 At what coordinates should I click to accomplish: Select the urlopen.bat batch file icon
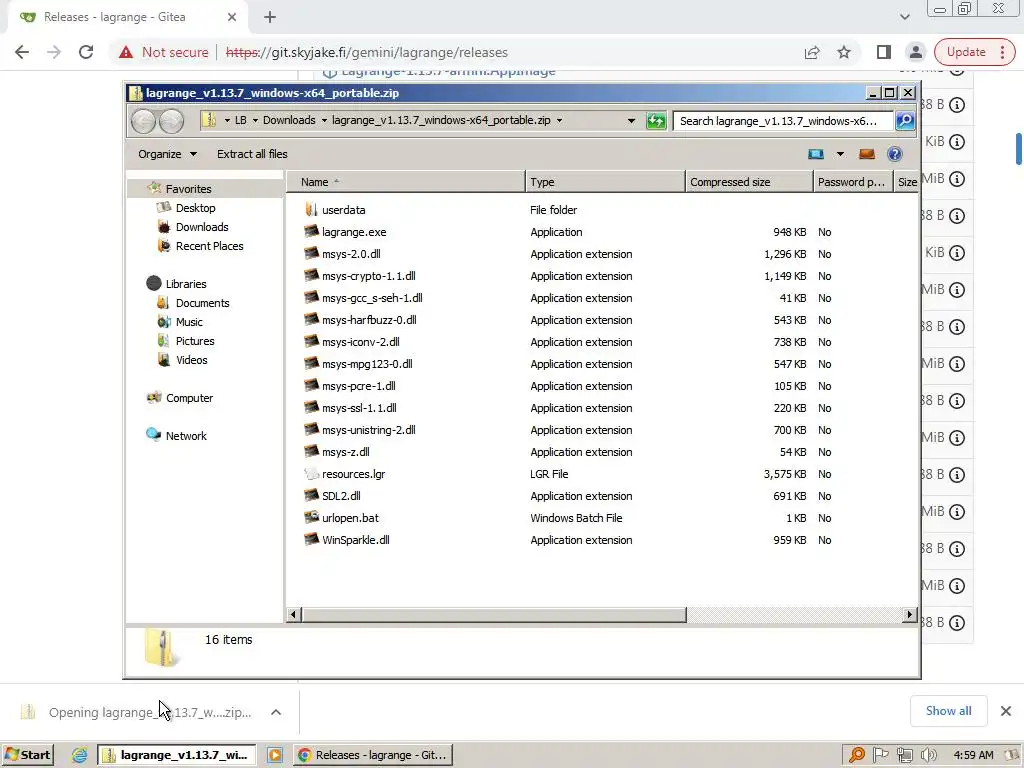coord(311,517)
